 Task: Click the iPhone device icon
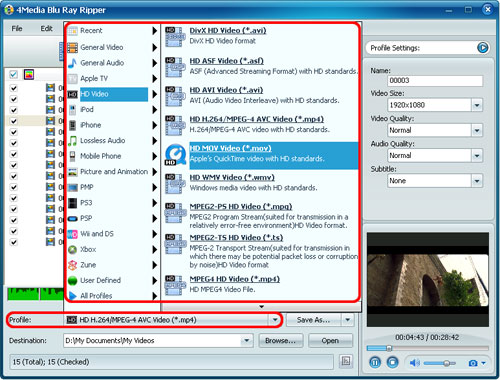point(72,125)
